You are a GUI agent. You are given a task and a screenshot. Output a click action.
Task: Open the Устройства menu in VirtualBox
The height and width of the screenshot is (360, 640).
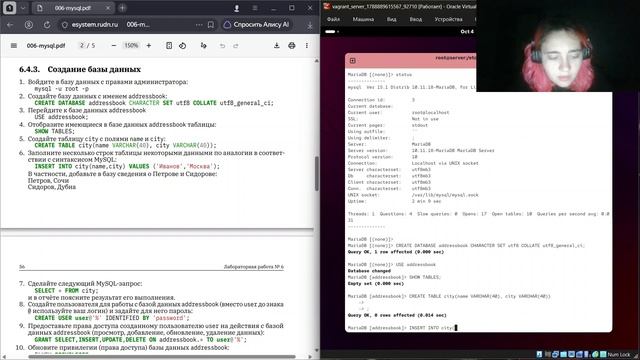coord(448,19)
